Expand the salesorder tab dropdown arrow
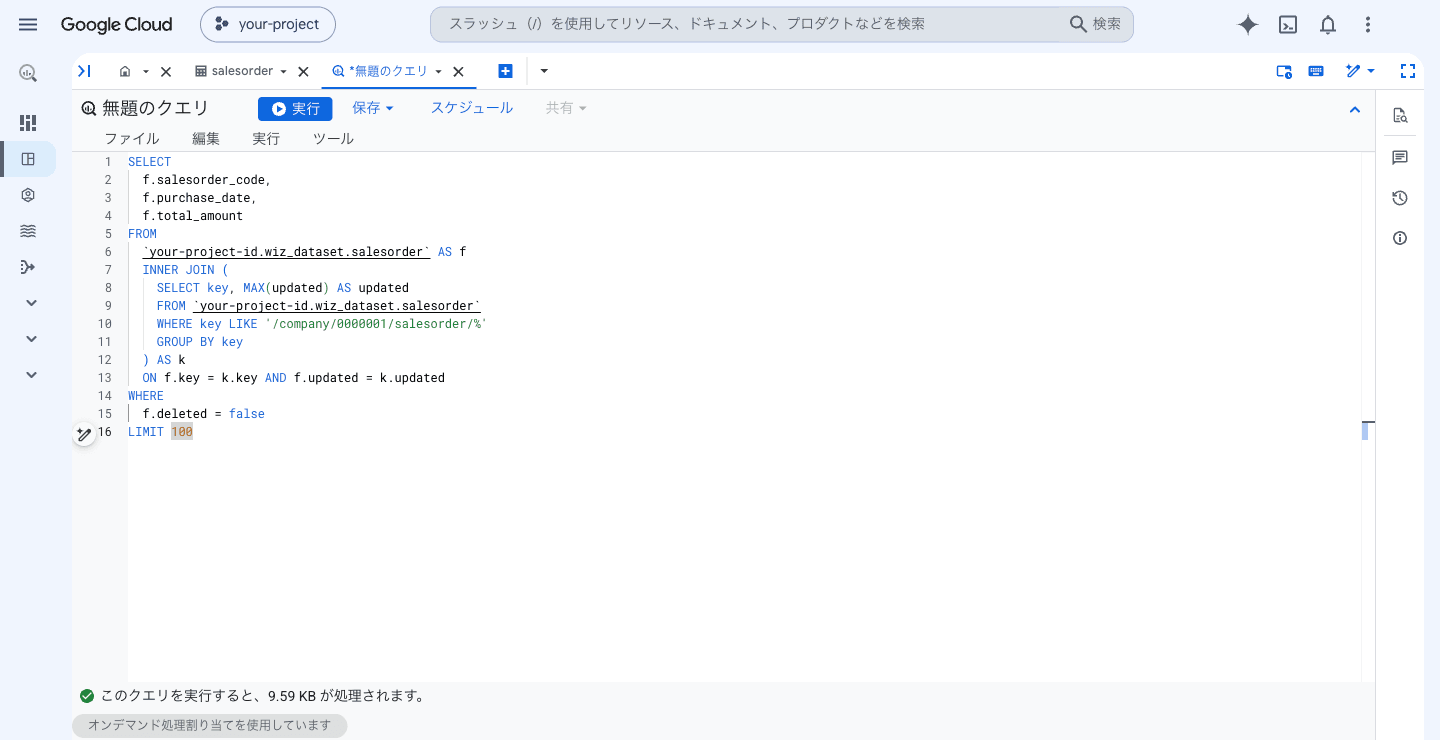This screenshot has height=740, width=1440. [283, 72]
